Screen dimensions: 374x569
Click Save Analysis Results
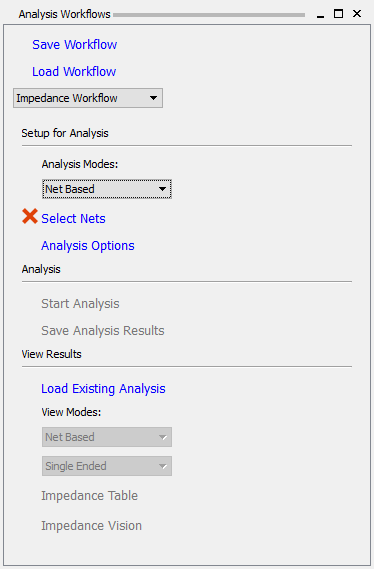[x=103, y=331]
